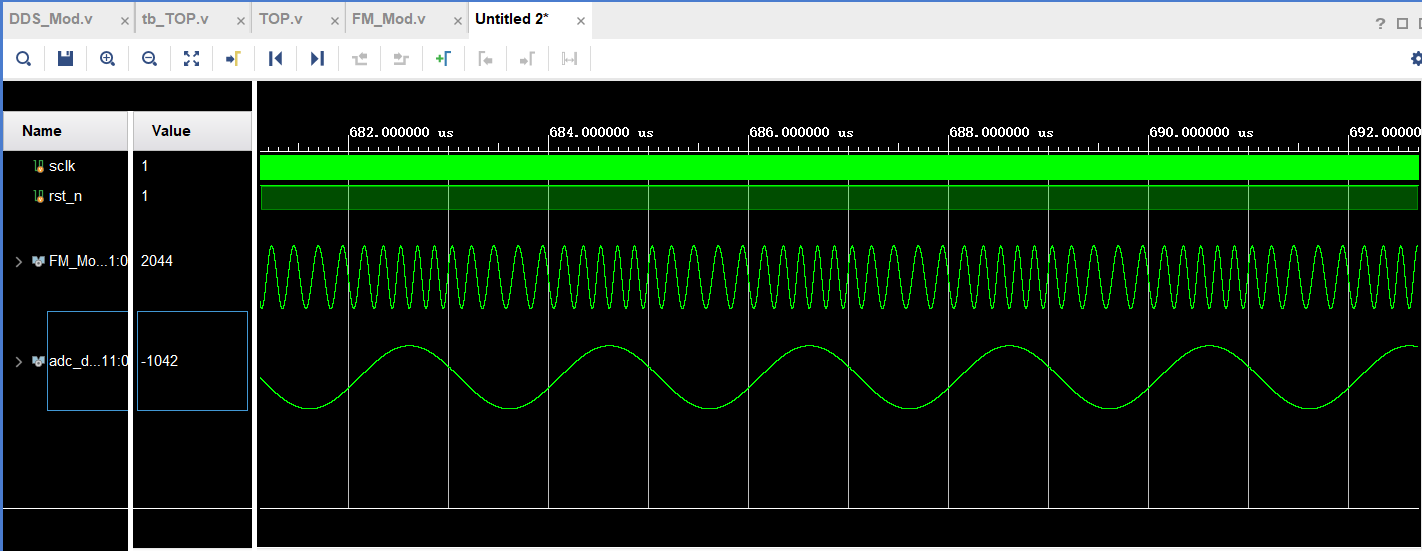
Task: Open the help question mark
Action: pyautogui.click(x=1379, y=23)
